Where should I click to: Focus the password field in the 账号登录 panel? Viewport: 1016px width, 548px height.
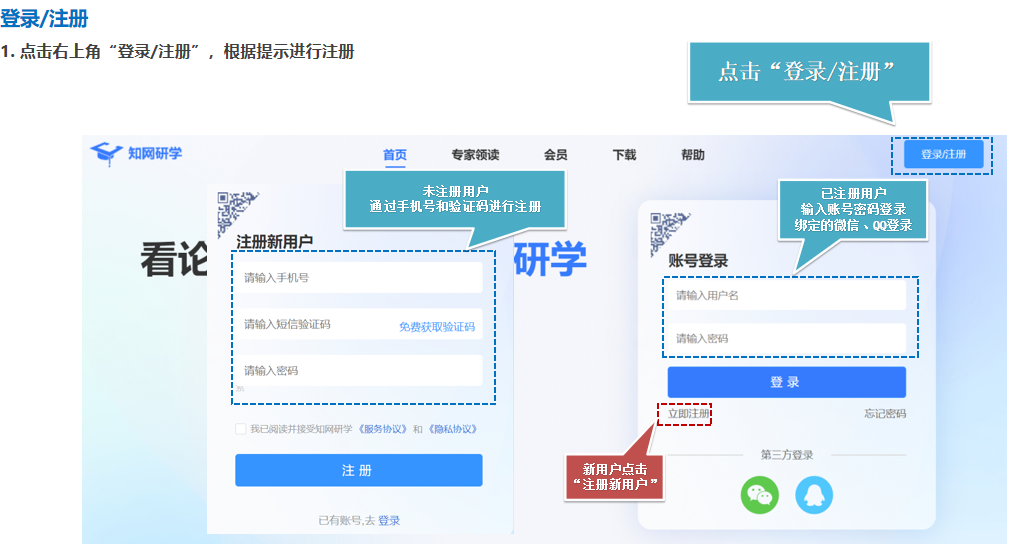[787, 338]
